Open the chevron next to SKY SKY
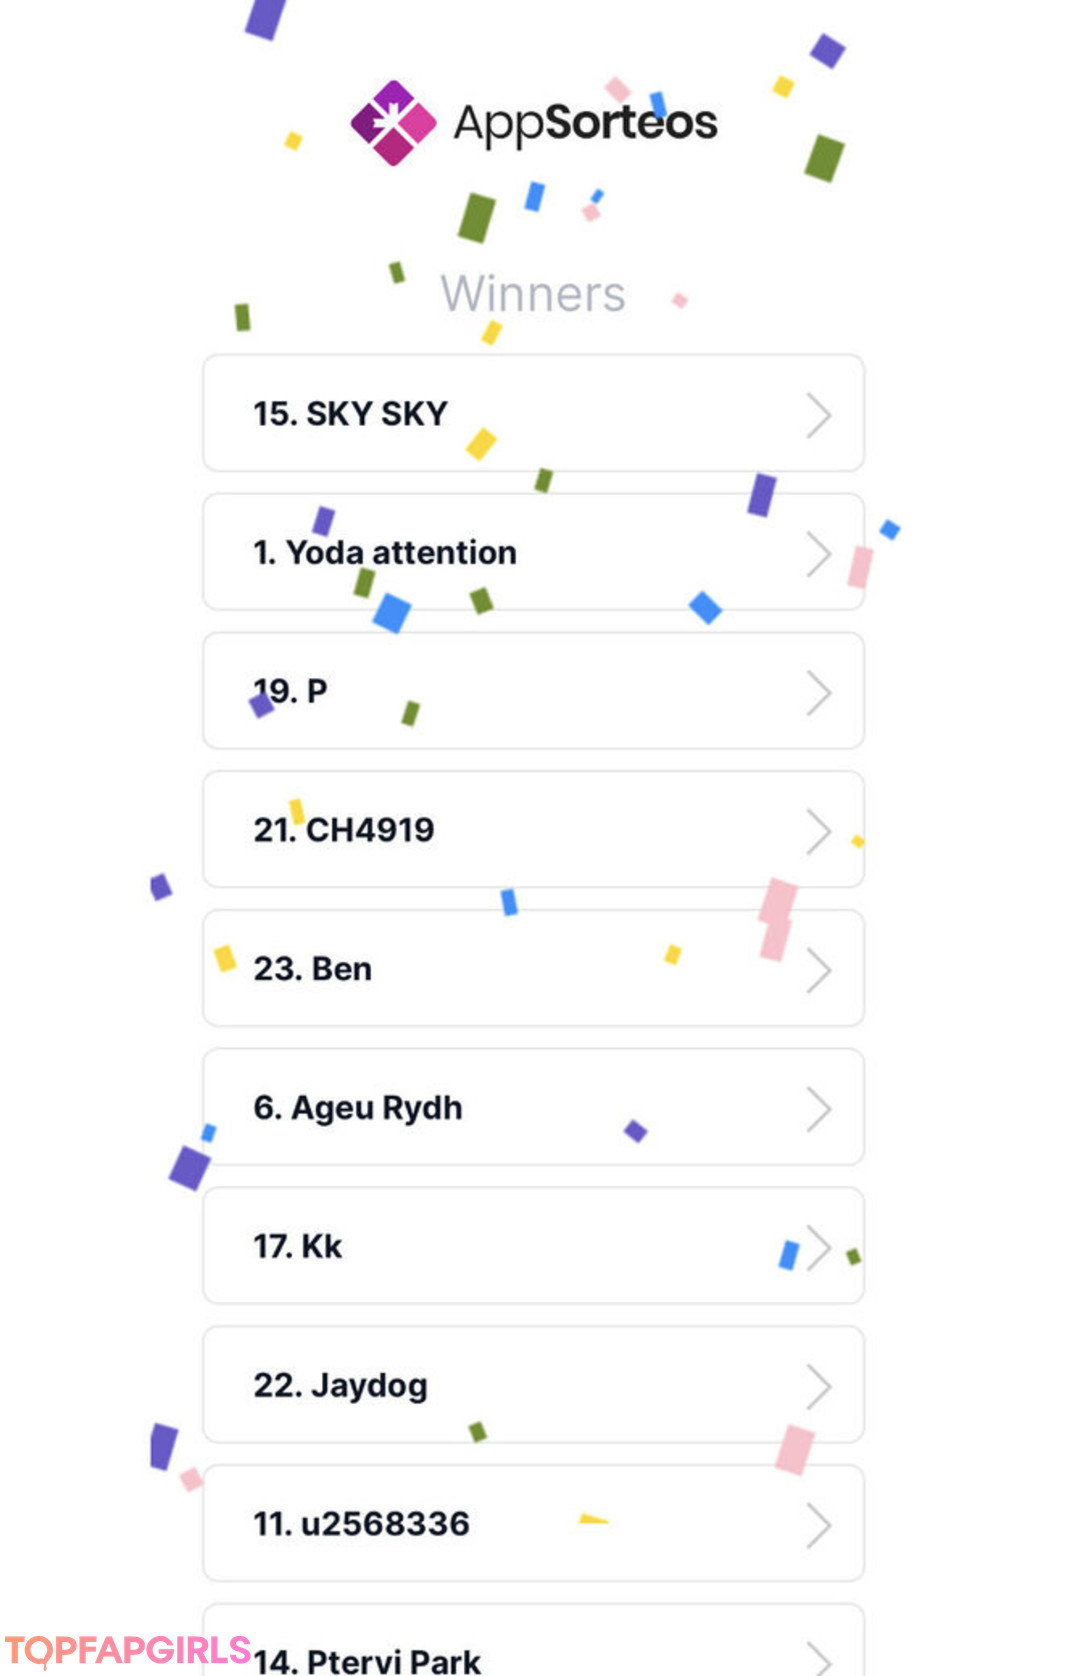Screen dimensions: 1080x1676 click(x=819, y=416)
